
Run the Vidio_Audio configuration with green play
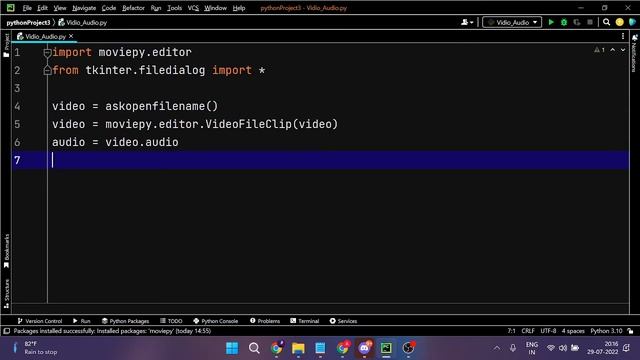click(551, 22)
